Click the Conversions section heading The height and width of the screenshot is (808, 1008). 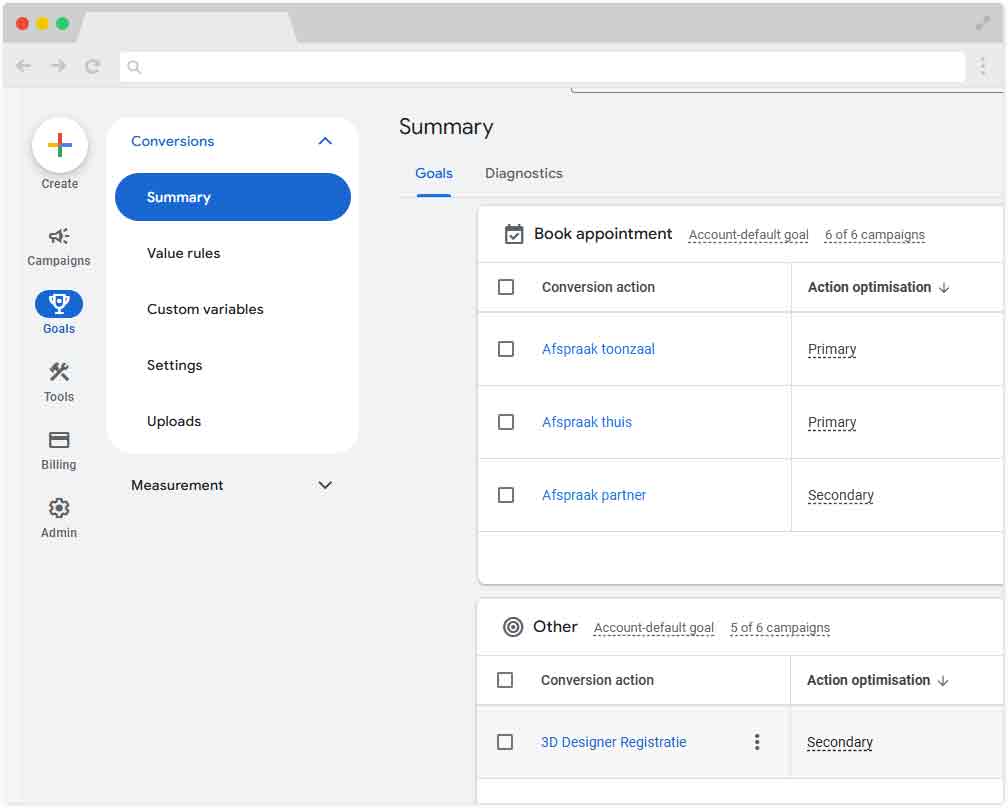tap(172, 141)
